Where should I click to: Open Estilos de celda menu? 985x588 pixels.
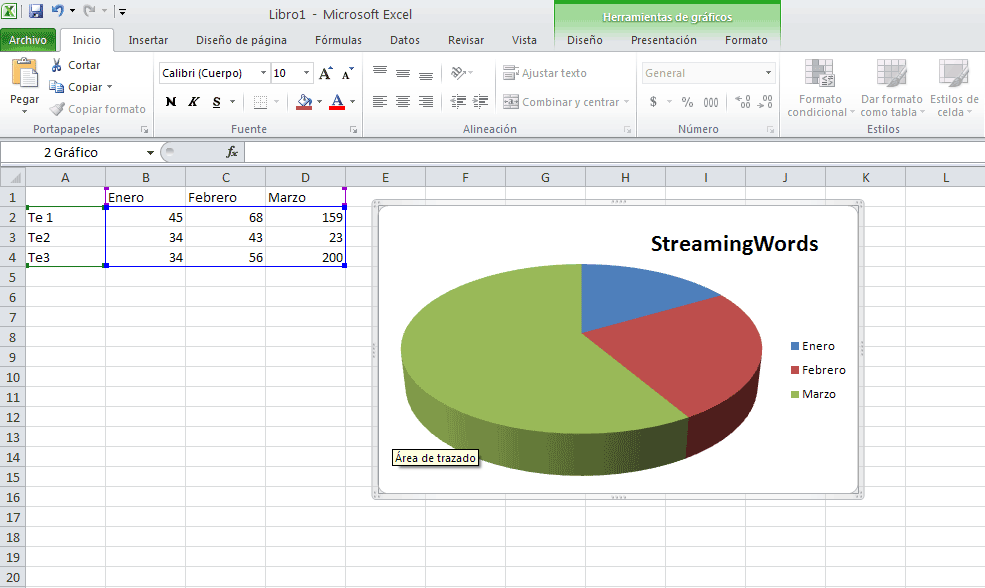coord(954,87)
